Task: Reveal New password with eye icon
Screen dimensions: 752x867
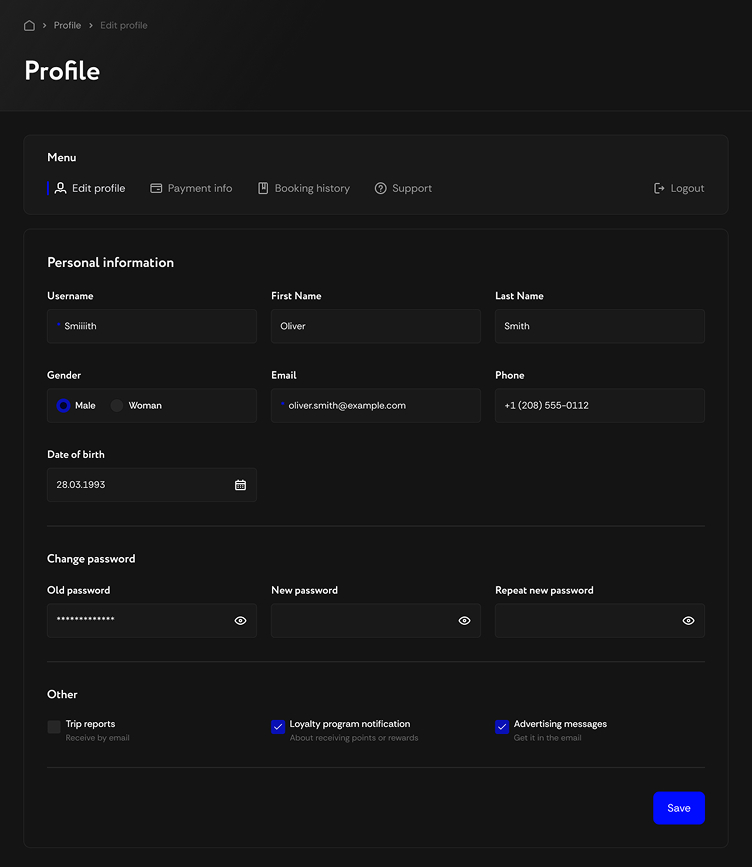Action: 464,621
